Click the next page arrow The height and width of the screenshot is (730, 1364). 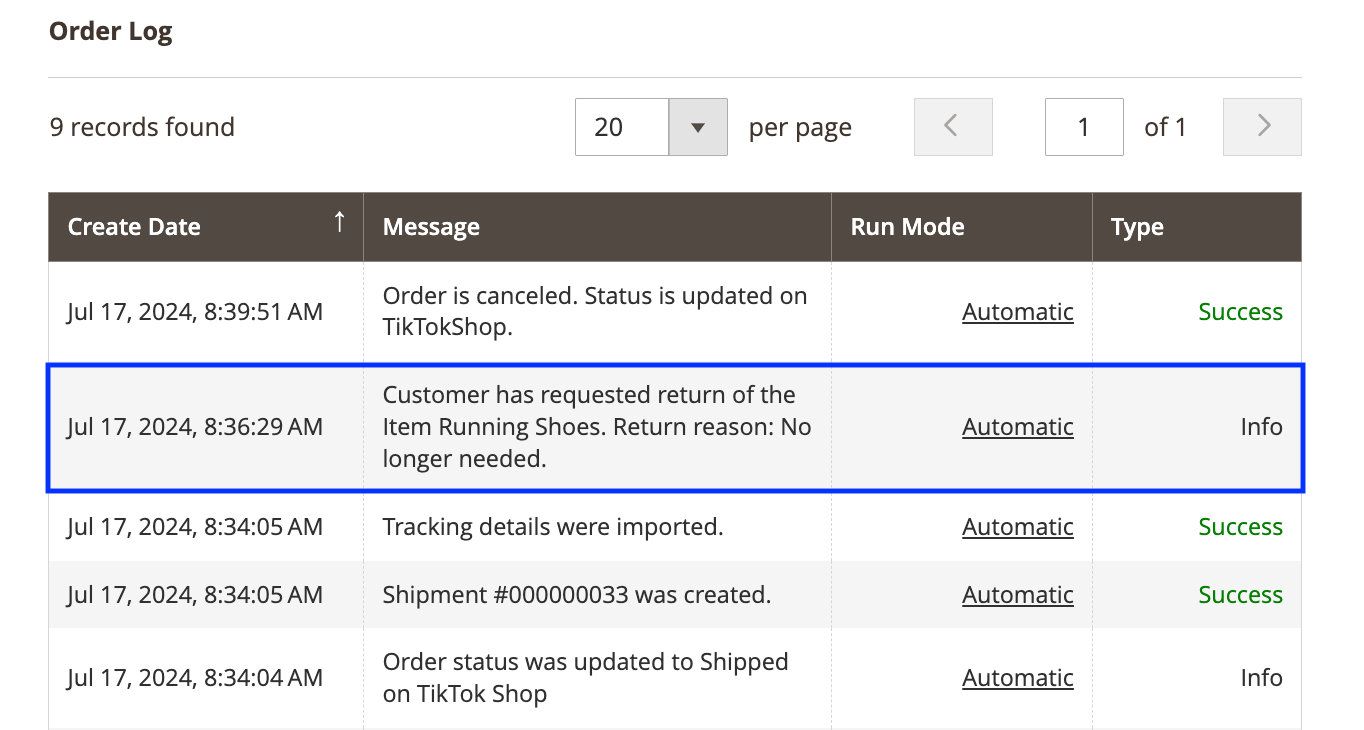[1262, 127]
